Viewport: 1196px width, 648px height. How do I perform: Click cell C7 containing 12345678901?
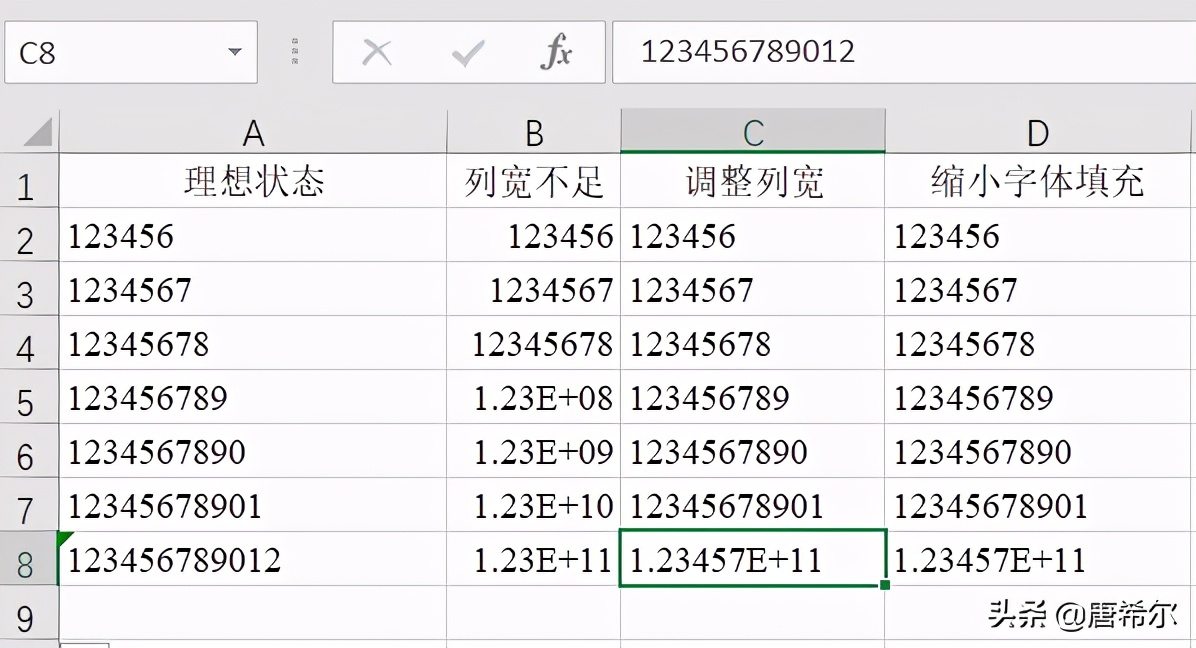pos(753,505)
